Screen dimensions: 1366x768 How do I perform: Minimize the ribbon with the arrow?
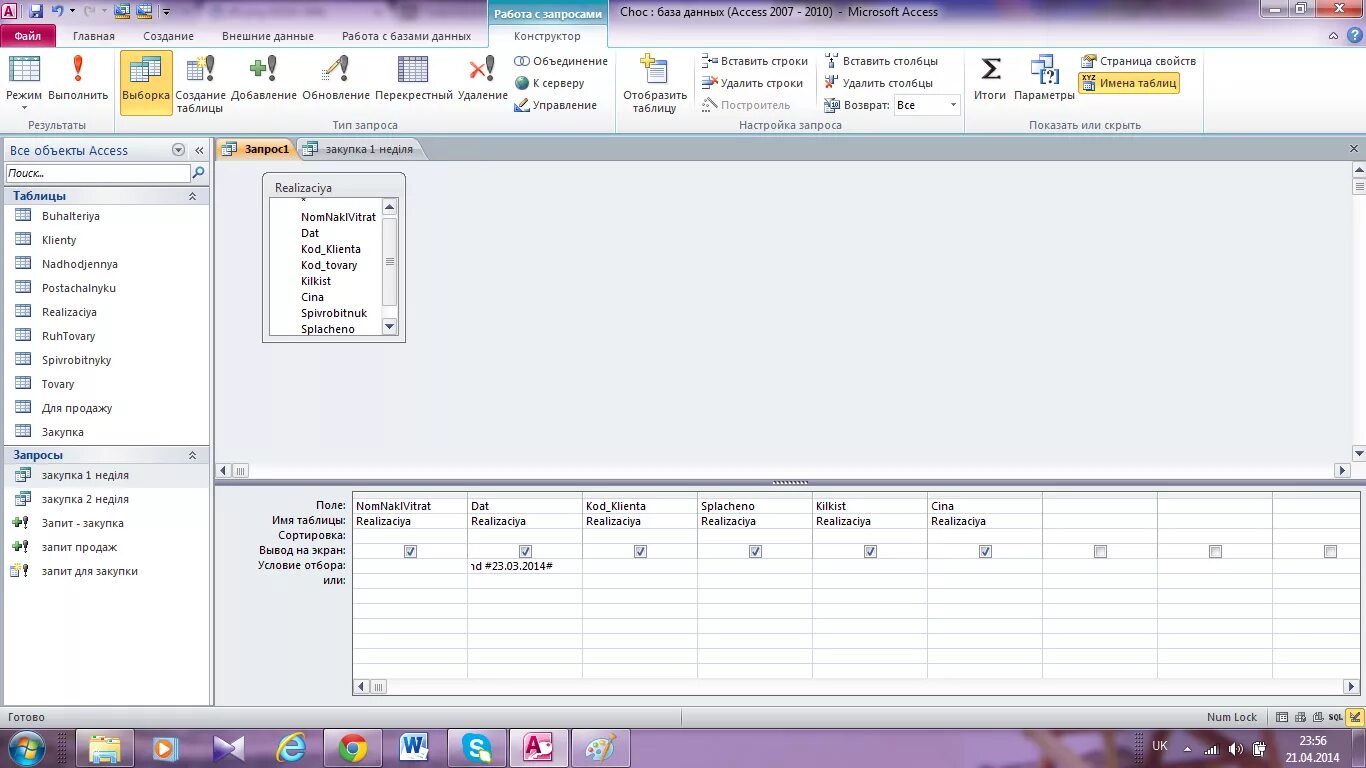click(1335, 36)
